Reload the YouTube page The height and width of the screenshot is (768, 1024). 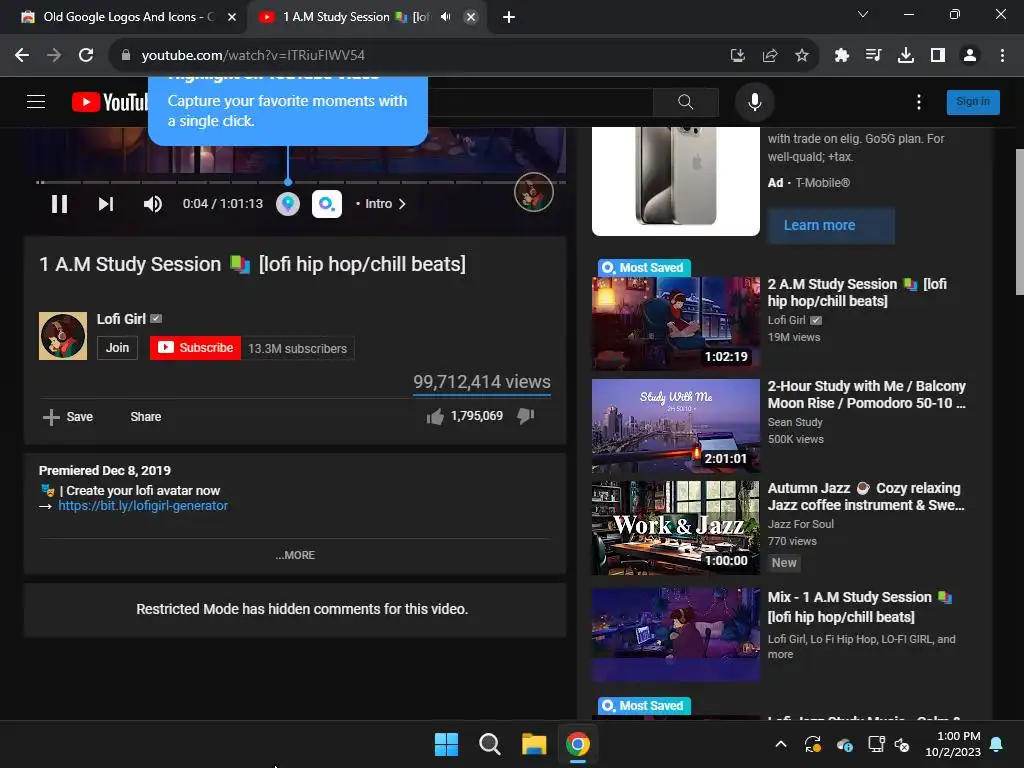coord(86,56)
